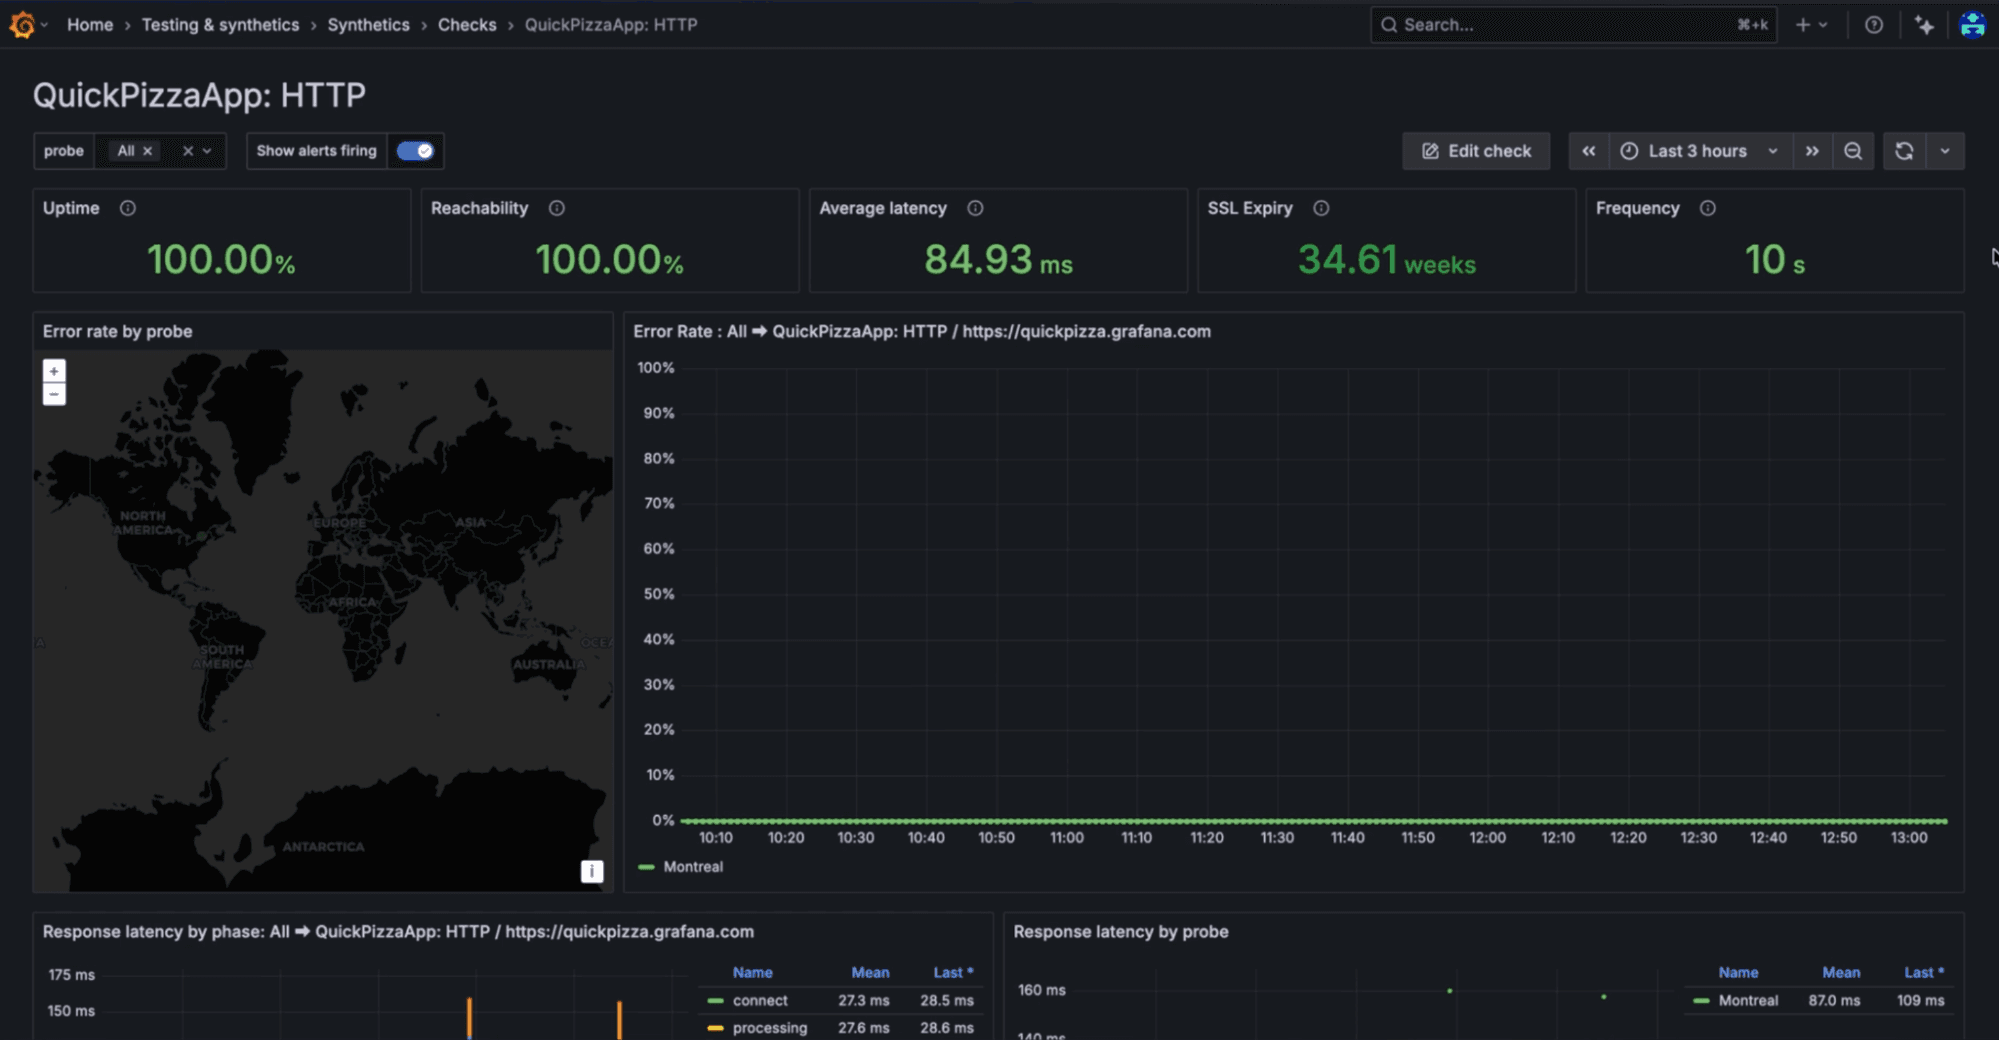Screen dimensions: 1999x1041
Task: Toggle Montreal series in probe latency legend
Action: coord(1748,1000)
